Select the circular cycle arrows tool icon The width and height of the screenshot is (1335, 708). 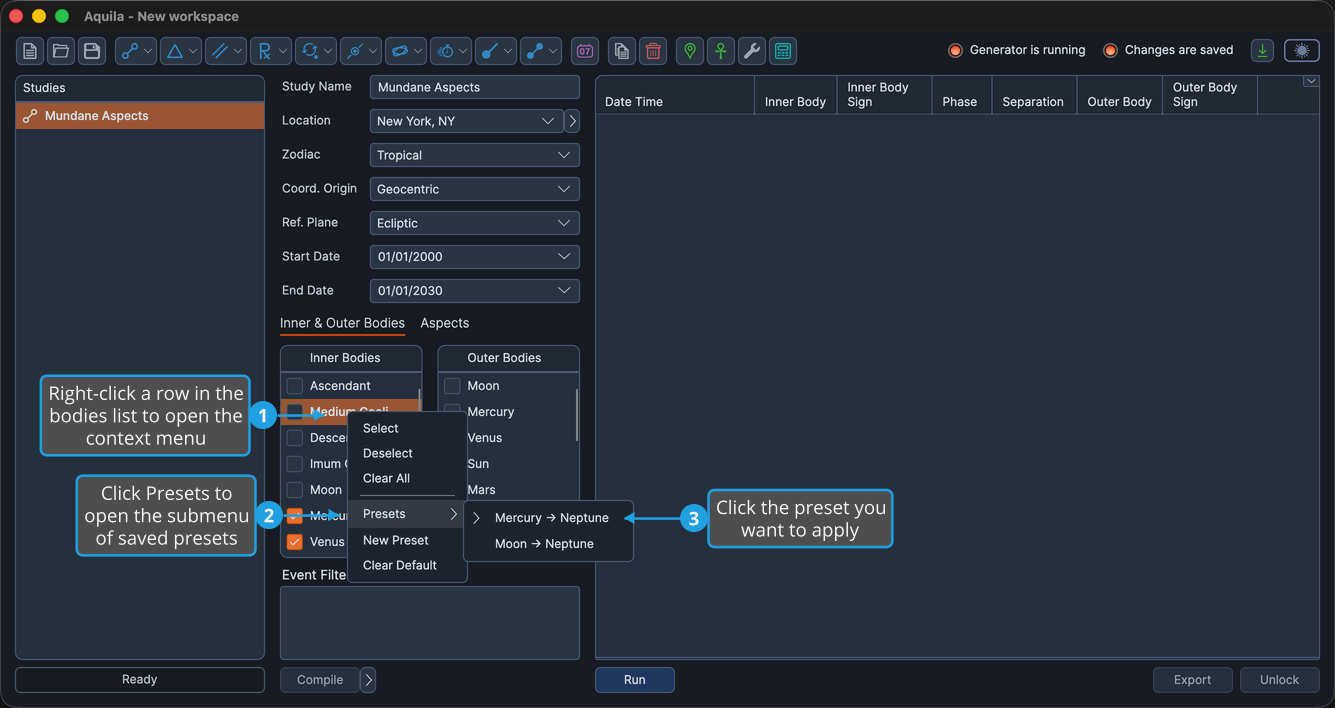tap(309, 51)
